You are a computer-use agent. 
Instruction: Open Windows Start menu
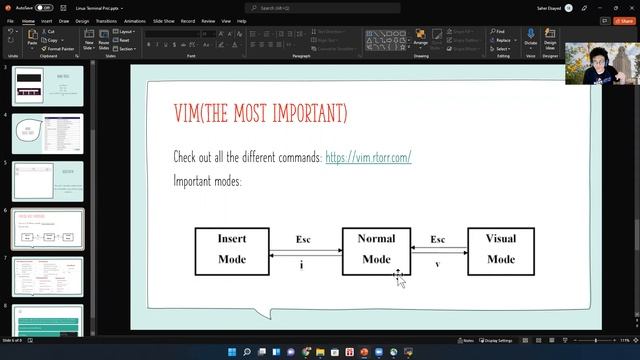point(232,352)
